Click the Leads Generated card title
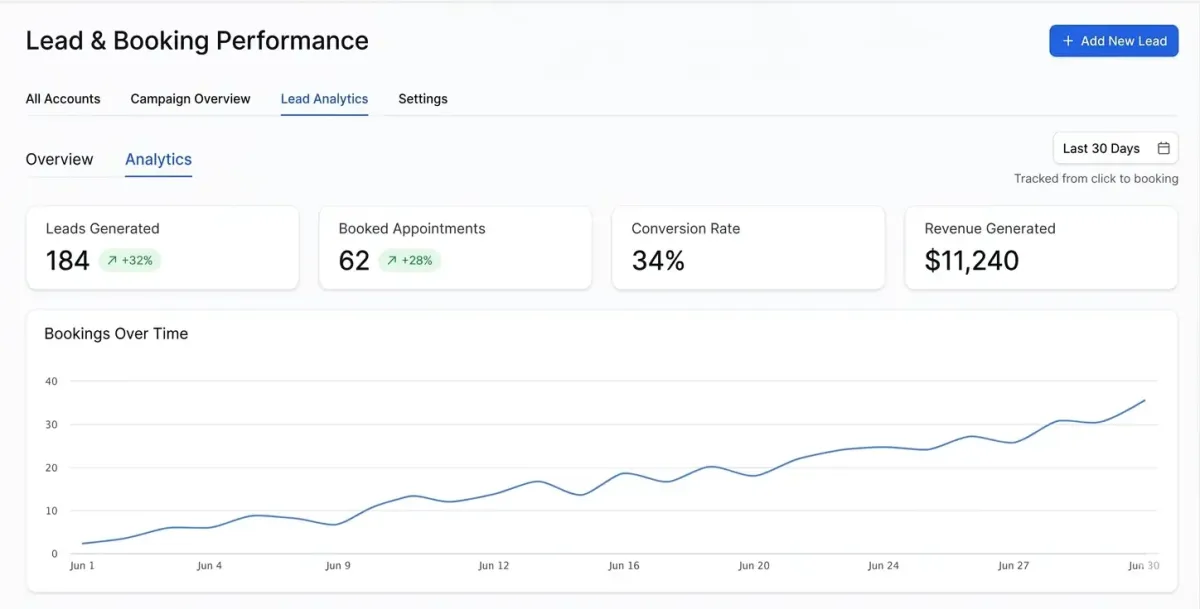1200x609 pixels. pyautogui.click(x=102, y=228)
